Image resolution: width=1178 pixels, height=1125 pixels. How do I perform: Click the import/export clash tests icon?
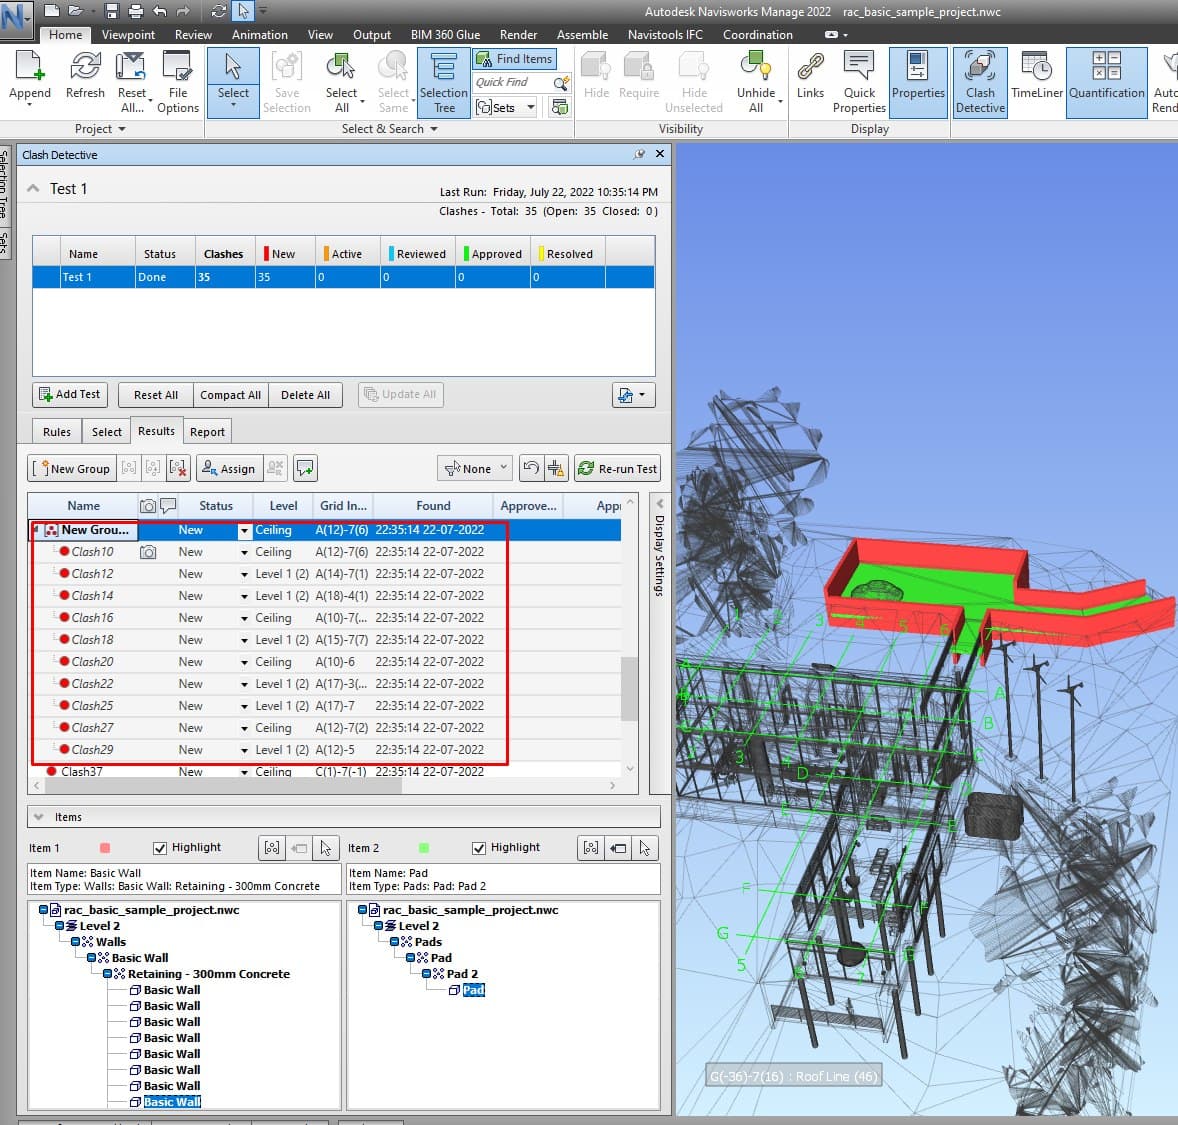click(x=633, y=395)
